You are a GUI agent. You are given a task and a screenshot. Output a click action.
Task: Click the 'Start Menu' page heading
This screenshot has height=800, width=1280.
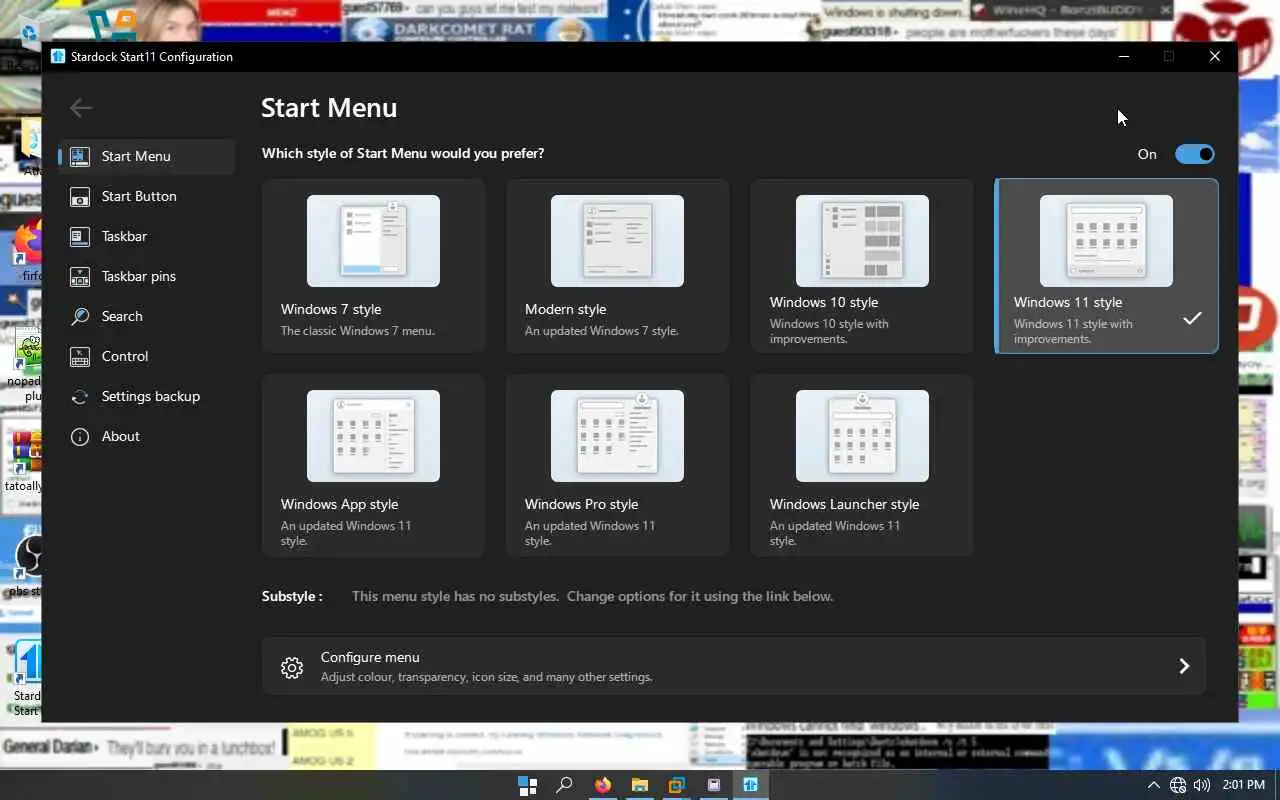[329, 108]
